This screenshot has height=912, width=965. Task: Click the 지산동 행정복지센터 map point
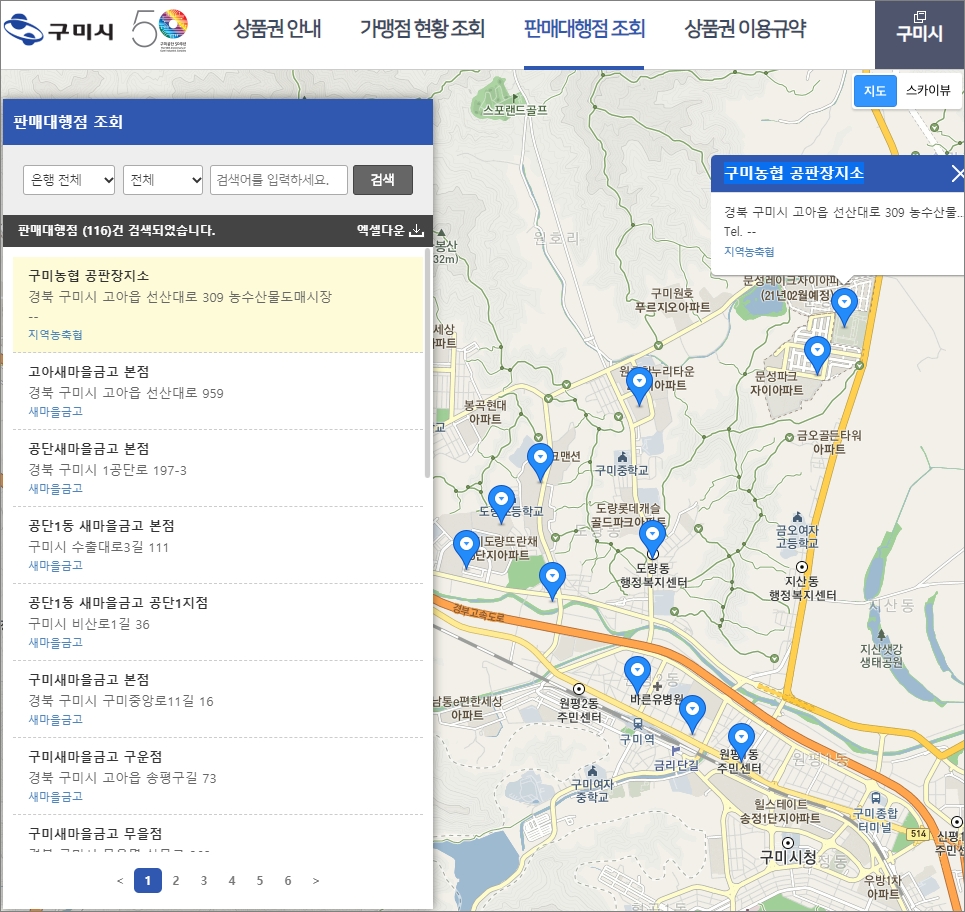click(803, 567)
